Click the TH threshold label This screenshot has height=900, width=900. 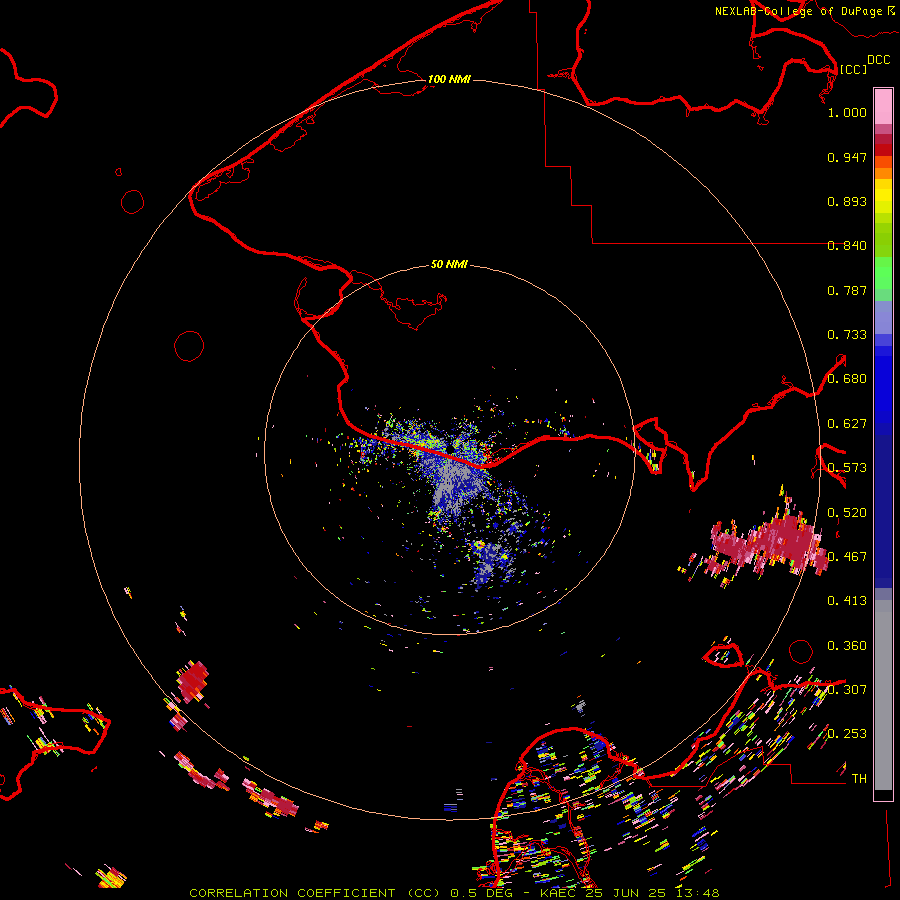(859, 779)
